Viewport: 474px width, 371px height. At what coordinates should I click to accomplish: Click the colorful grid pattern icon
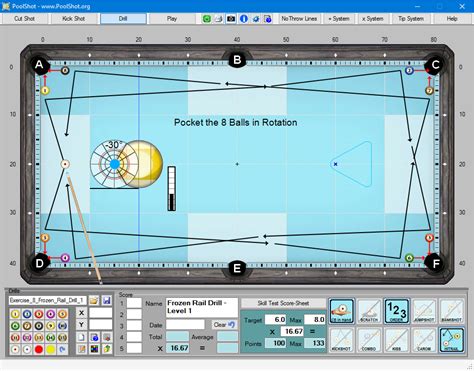click(x=94, y=349)
